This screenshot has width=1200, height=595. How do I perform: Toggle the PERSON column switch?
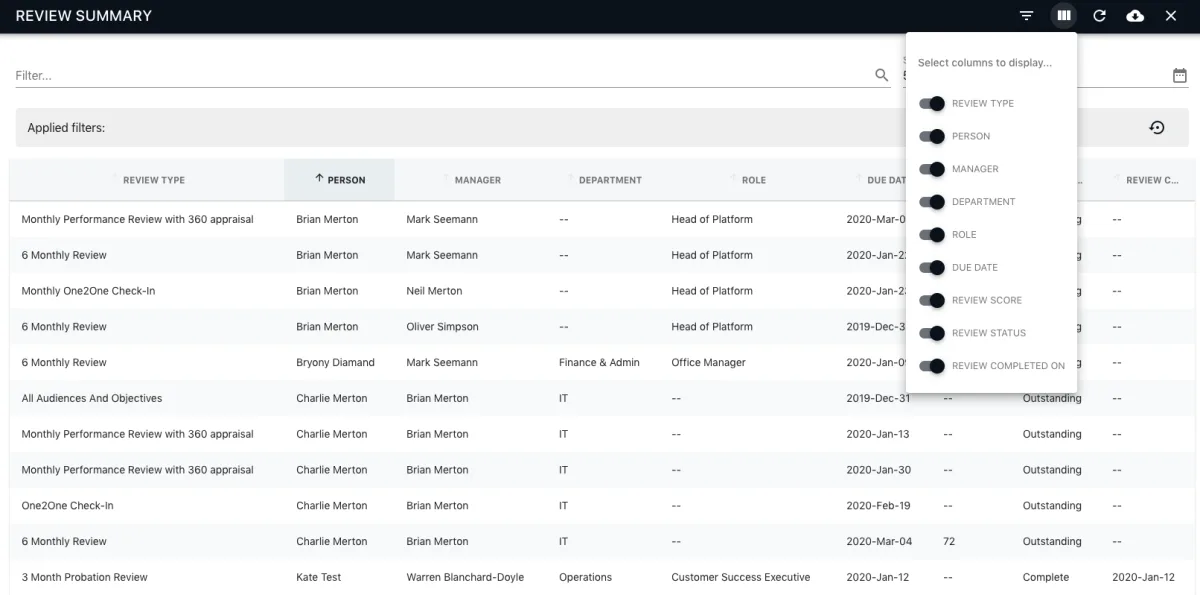click(932, 136)
